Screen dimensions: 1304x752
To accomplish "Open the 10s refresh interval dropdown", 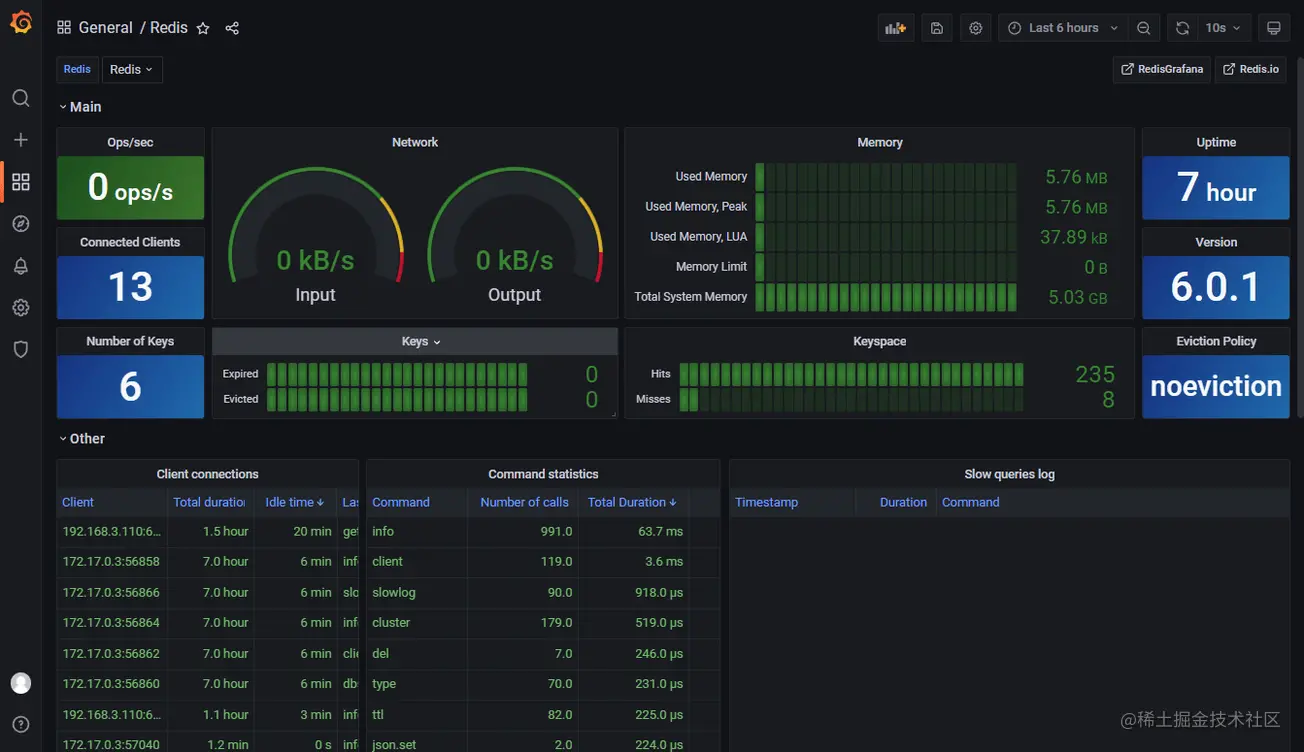I will 1223,28.
